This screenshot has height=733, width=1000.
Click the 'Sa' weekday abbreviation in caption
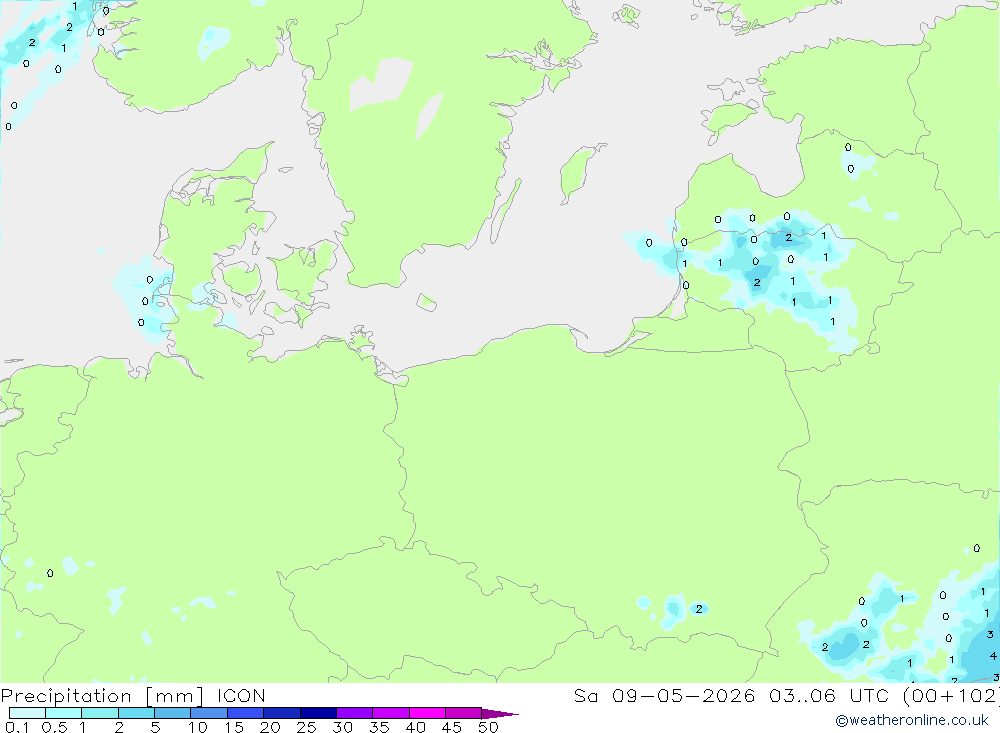(x=585, y=695)
